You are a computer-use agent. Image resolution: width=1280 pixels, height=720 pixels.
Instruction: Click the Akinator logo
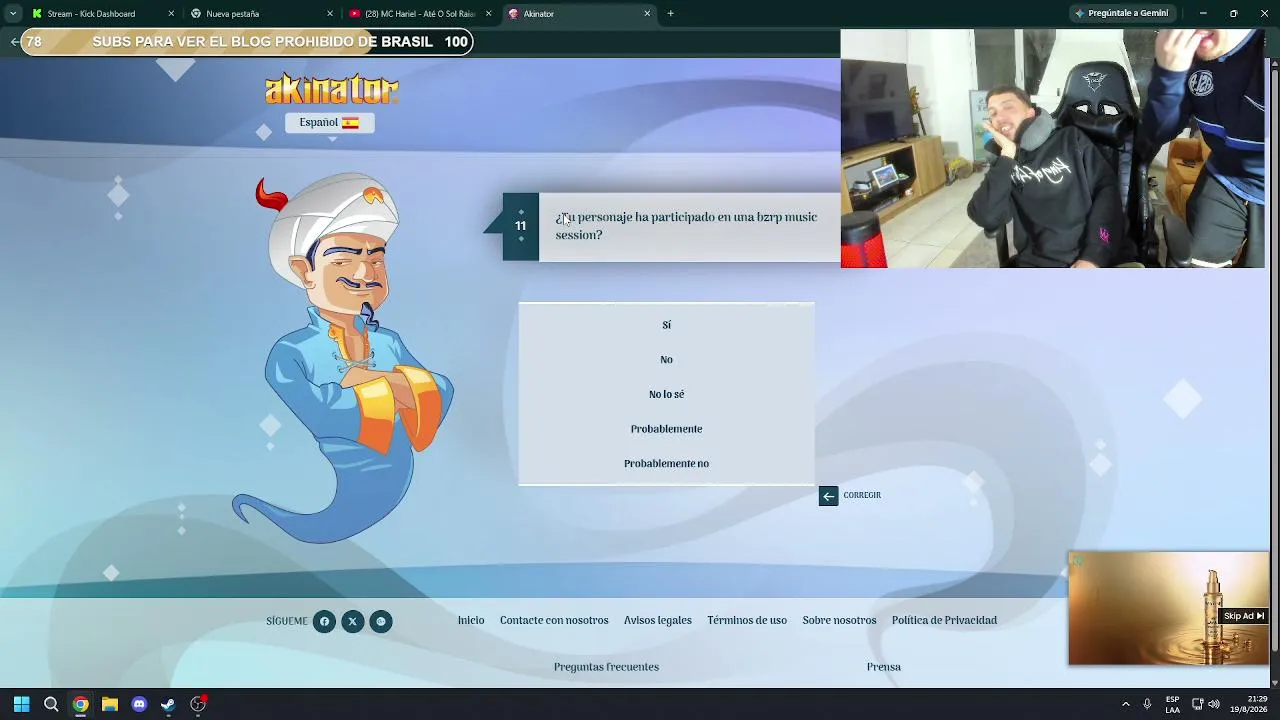tap(332, 89)
